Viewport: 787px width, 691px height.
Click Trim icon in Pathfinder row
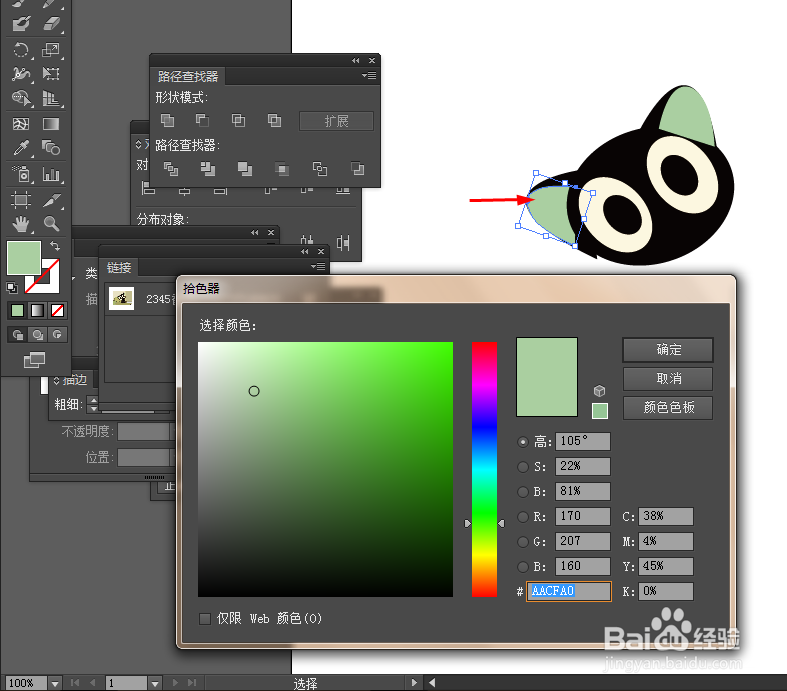pyautogui.click(x=207, y=169)
